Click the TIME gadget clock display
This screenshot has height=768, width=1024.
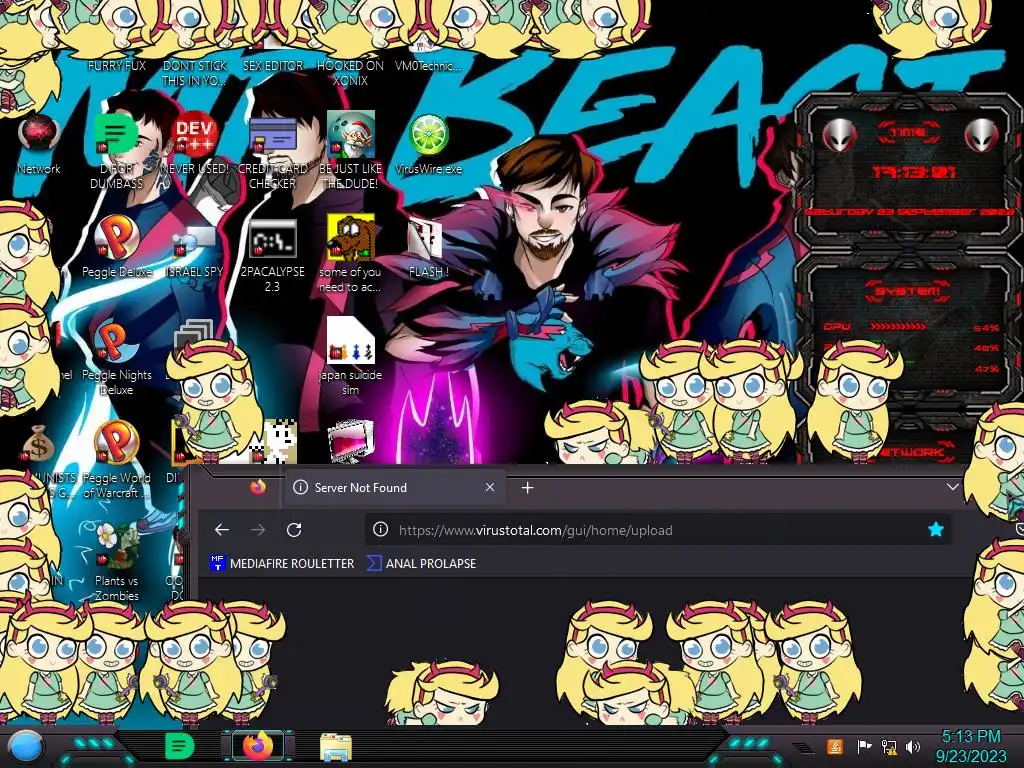pos(914,172)
